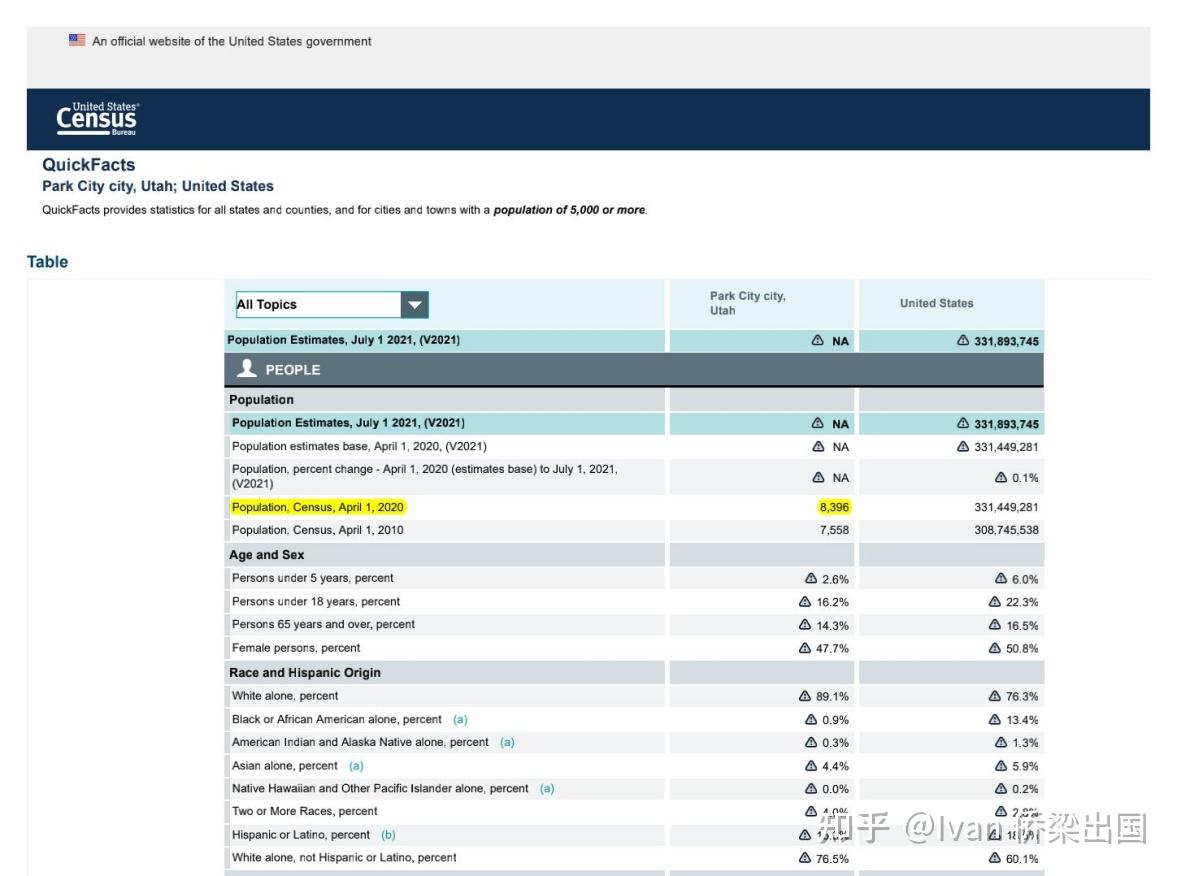Click 'Population, Census, April 1, 2010' row label
Viewport: 1177px width, 876px height.
(318, 530)
